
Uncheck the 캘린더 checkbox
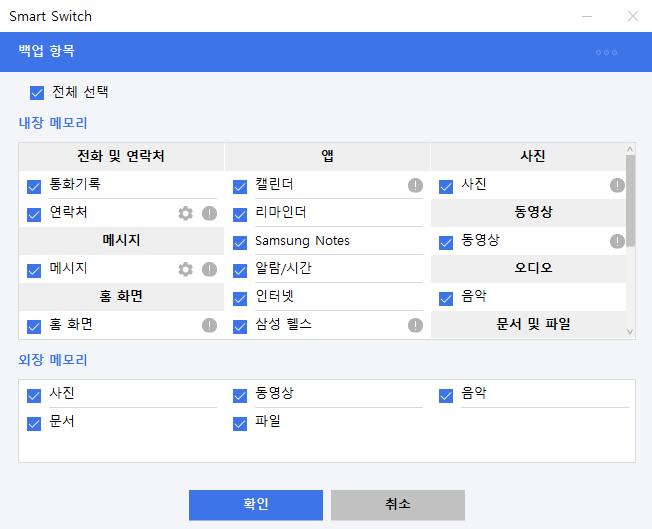tap(240, 187)
